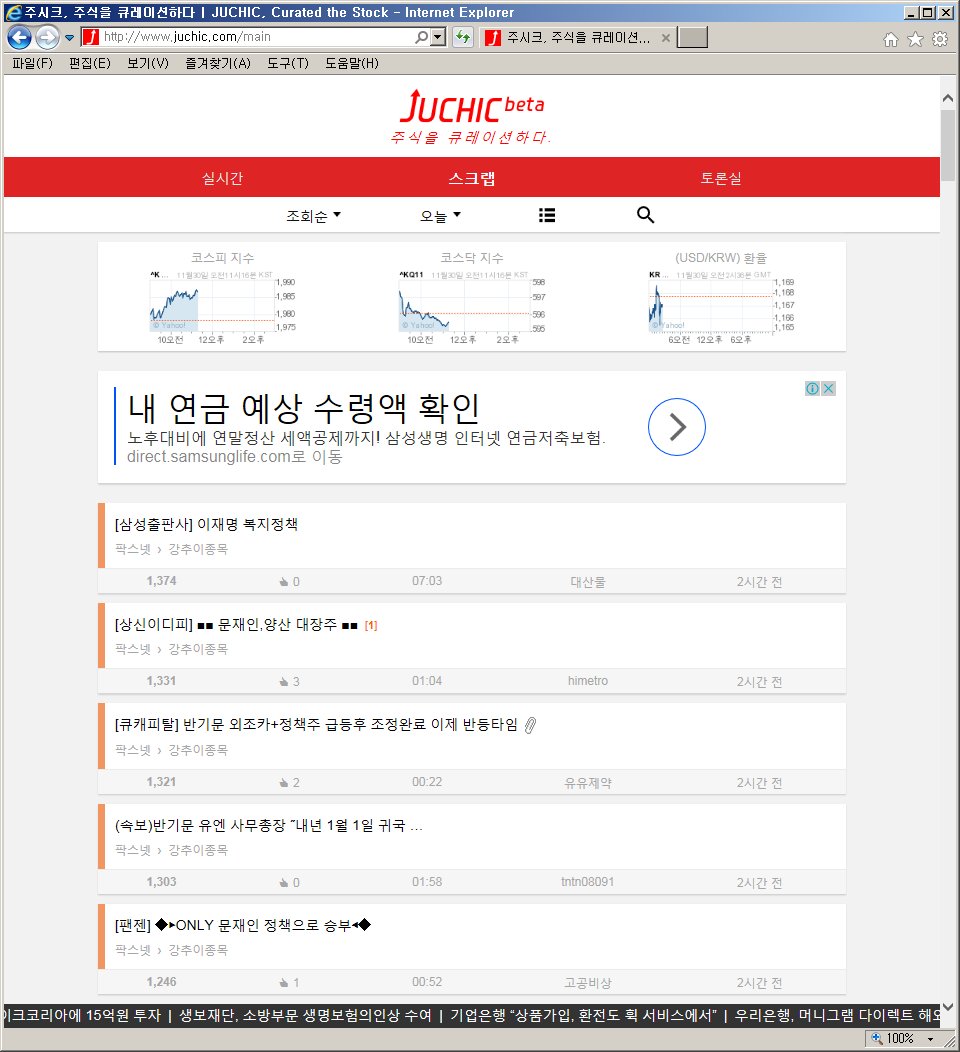Click the scrollbar down arrow
Viewport: 960px width, 1052px height.
[x=948, y=1006]
